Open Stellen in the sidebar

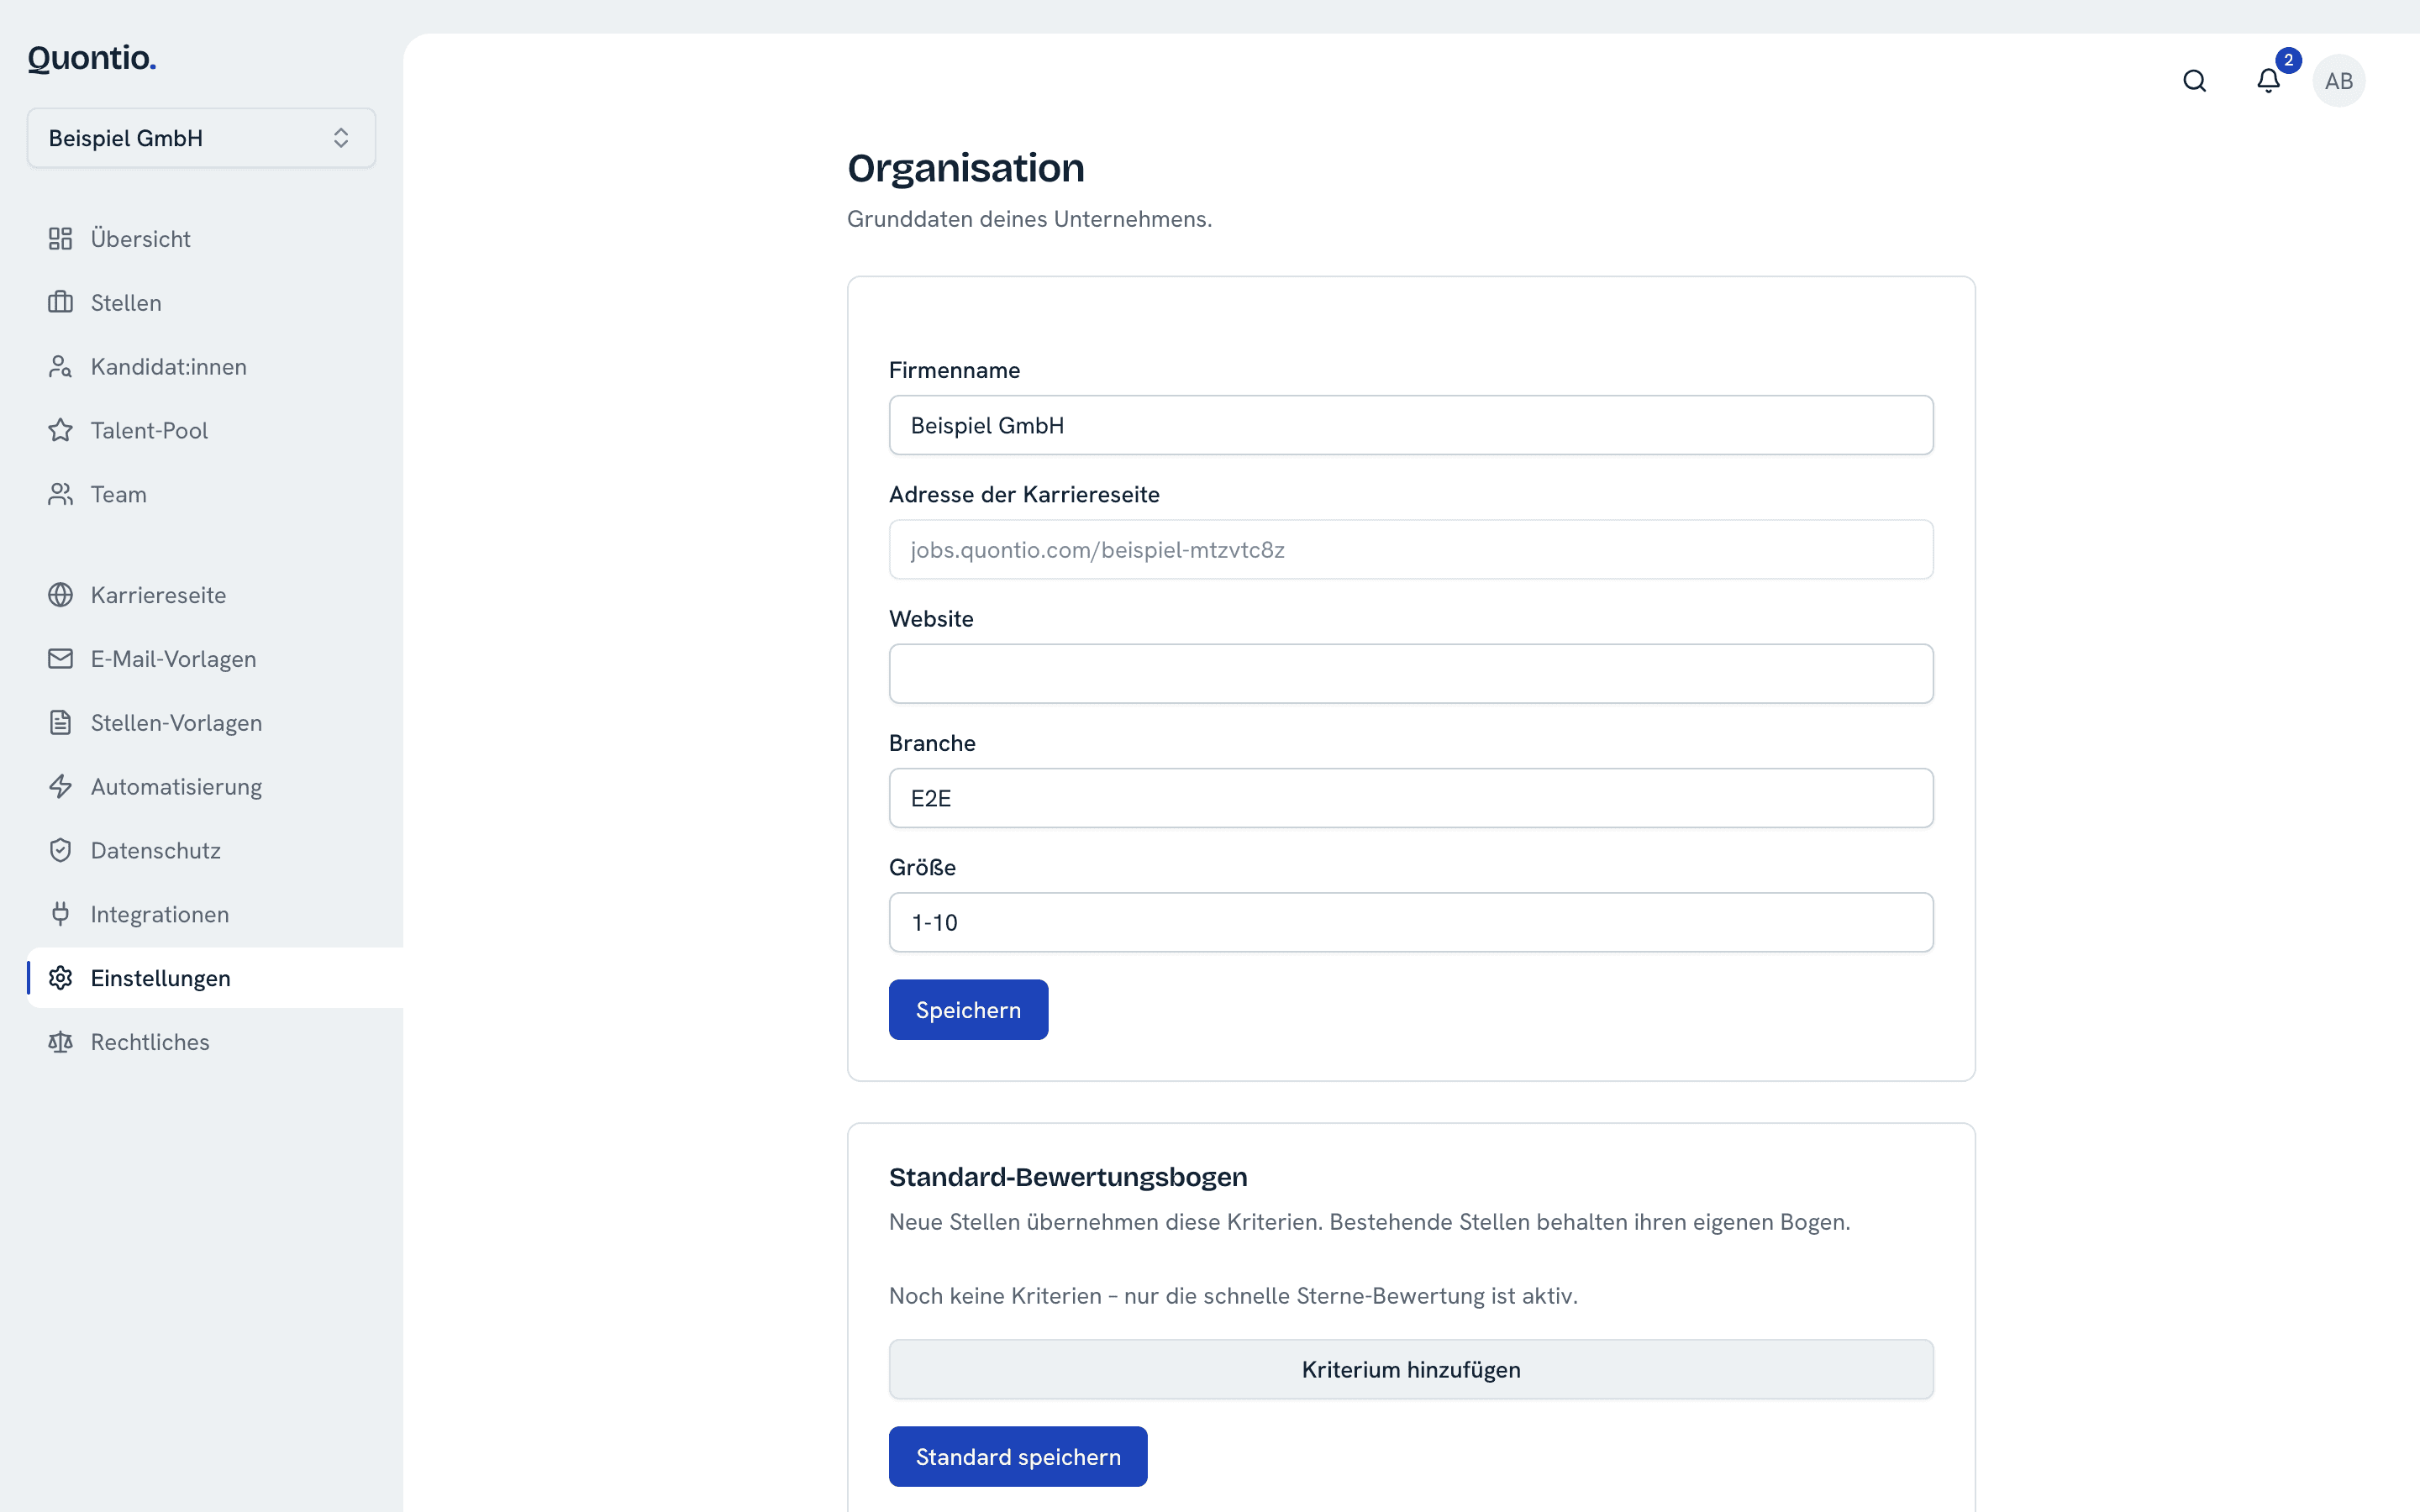[215, 302]
